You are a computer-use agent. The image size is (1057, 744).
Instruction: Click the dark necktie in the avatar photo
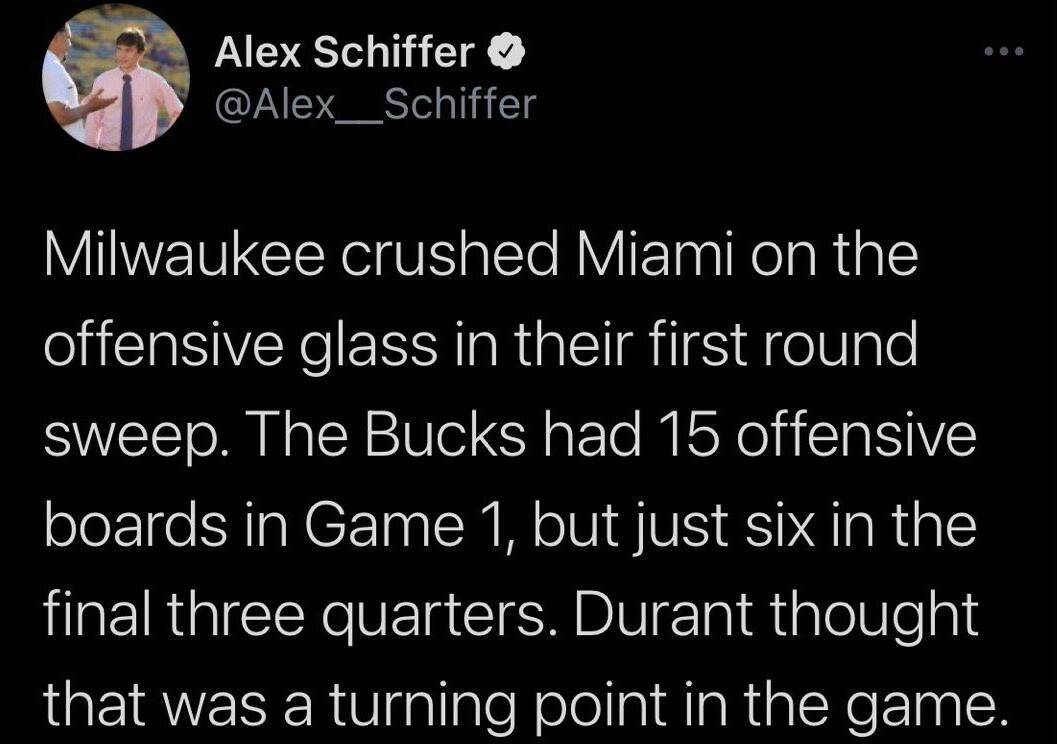[127, 113]
